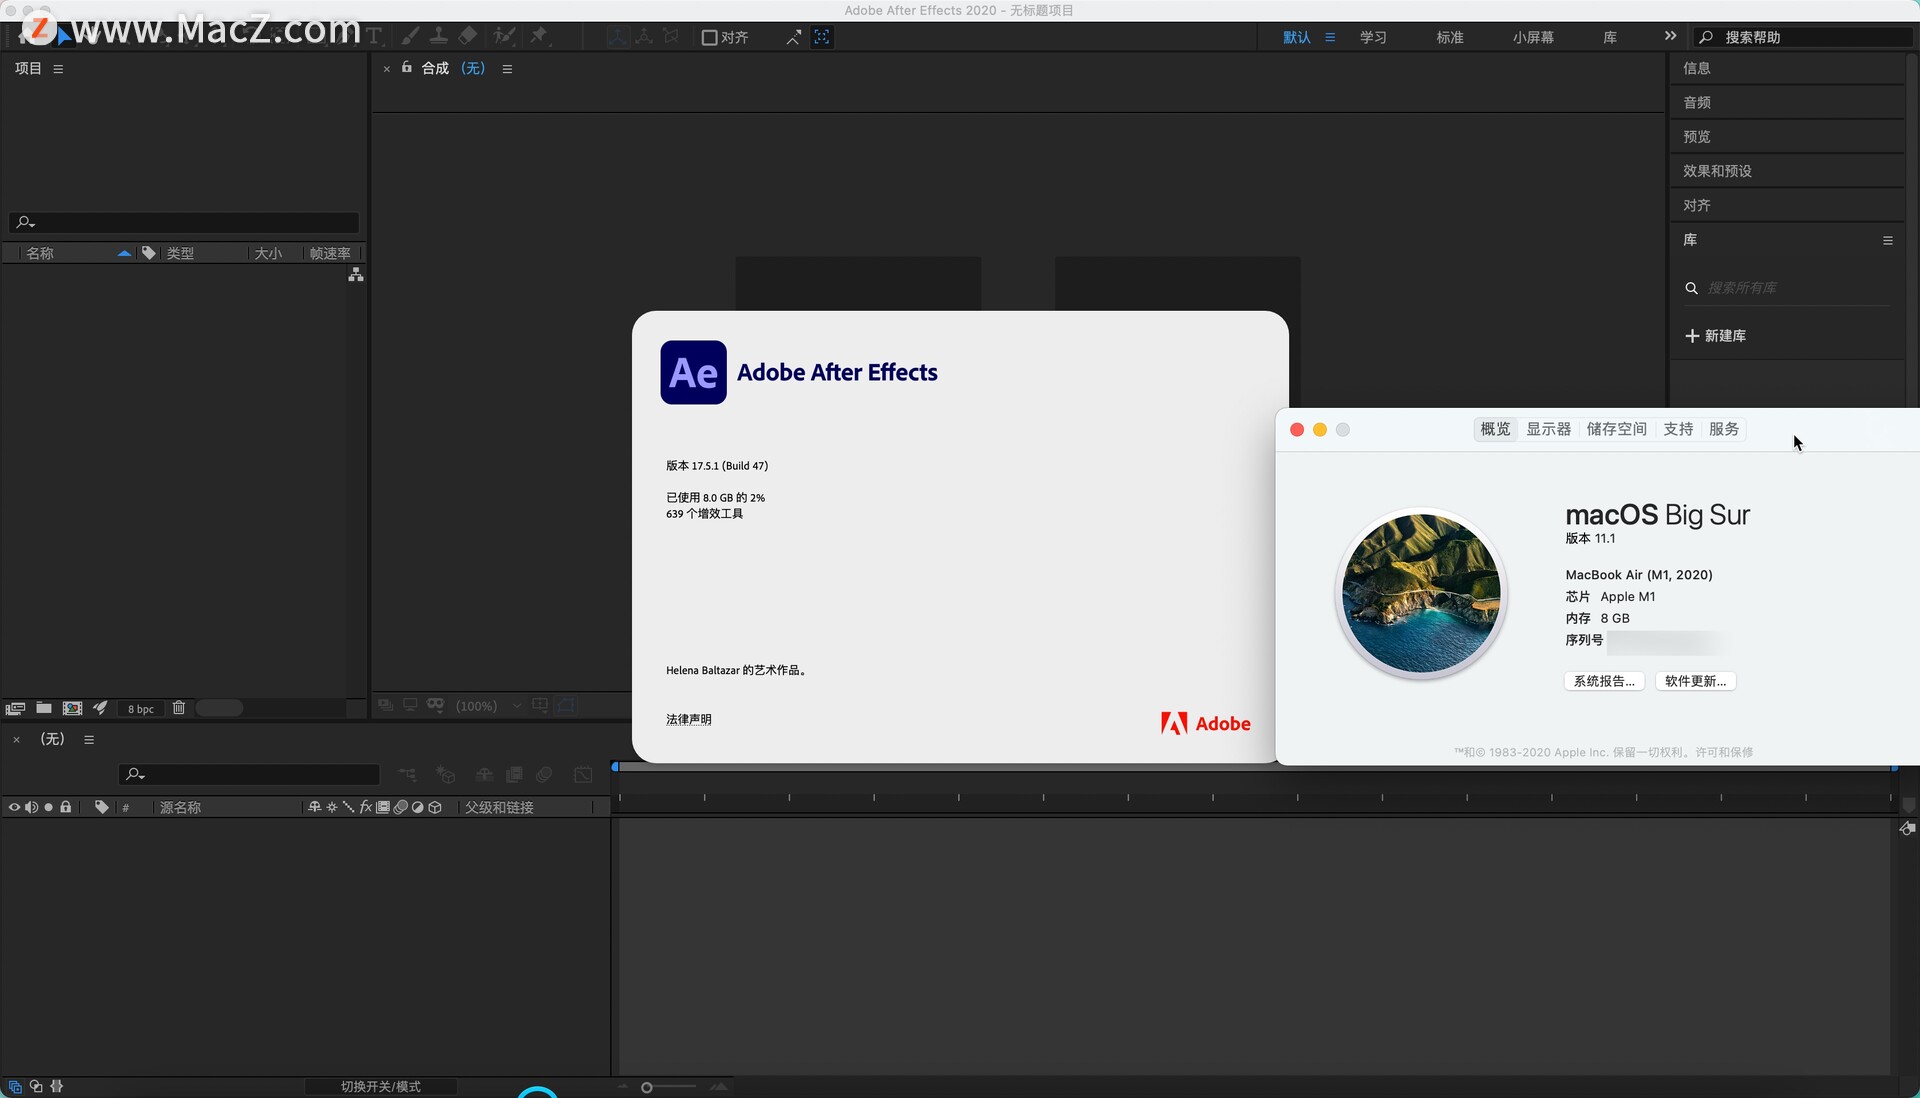Viewport: 1920px width, 1098px height.
Task: Open project flowchart view icon
Action: click(x=355, y=274)
